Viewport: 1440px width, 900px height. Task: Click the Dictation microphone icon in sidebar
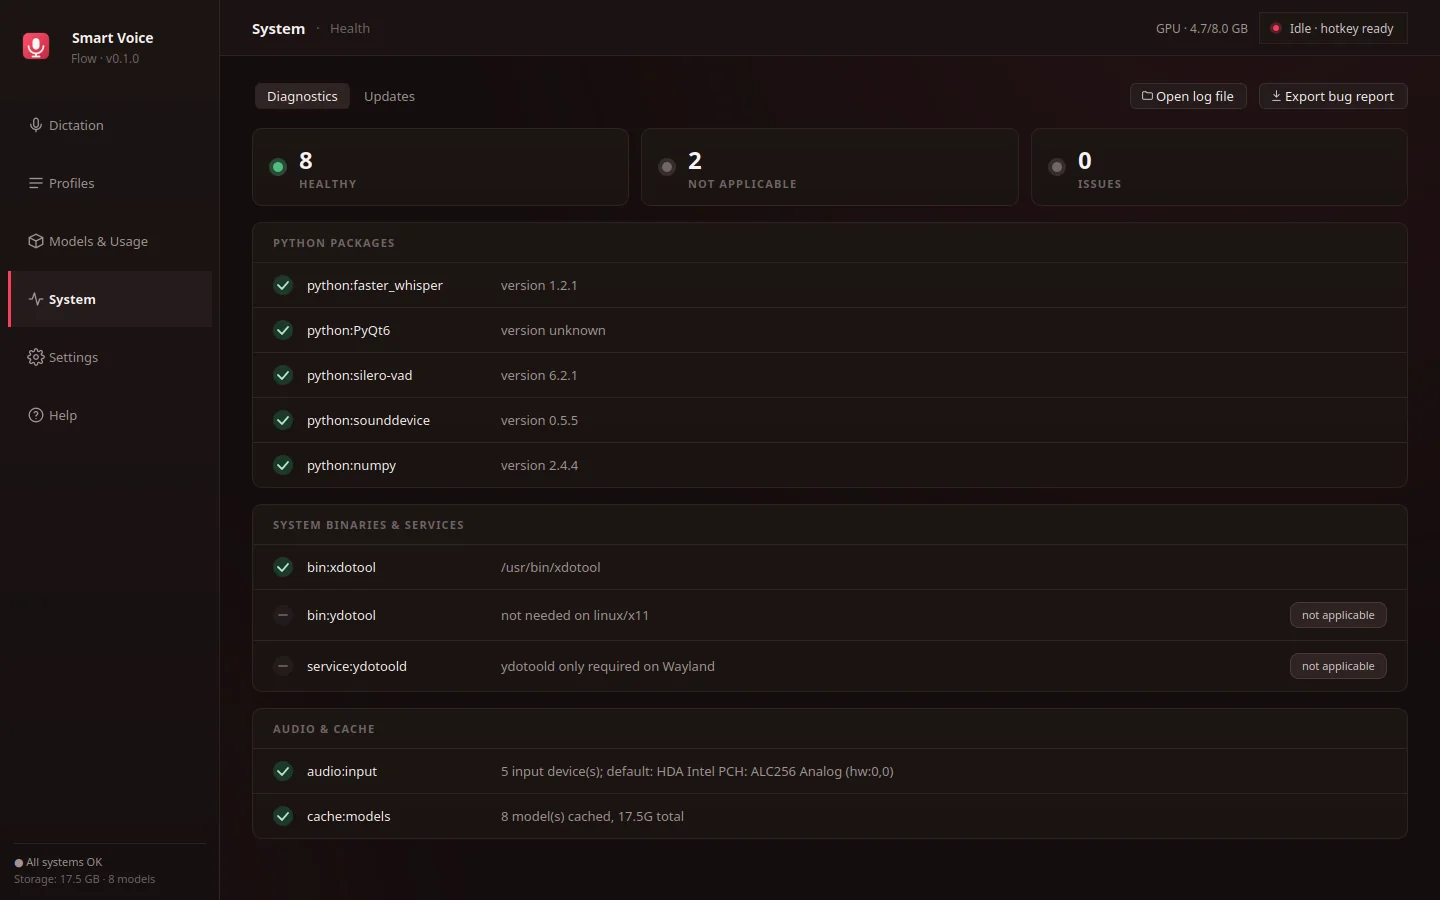(36, 125)
